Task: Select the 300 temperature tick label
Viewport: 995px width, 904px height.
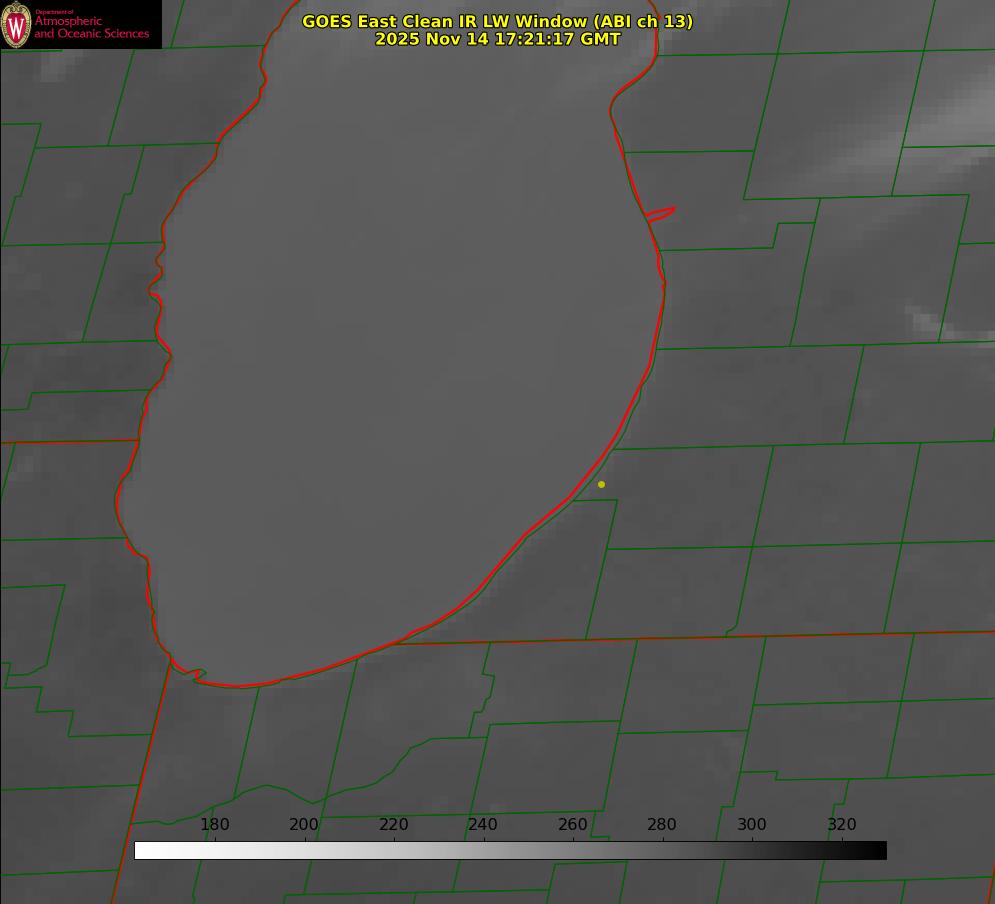Action: 752,825
